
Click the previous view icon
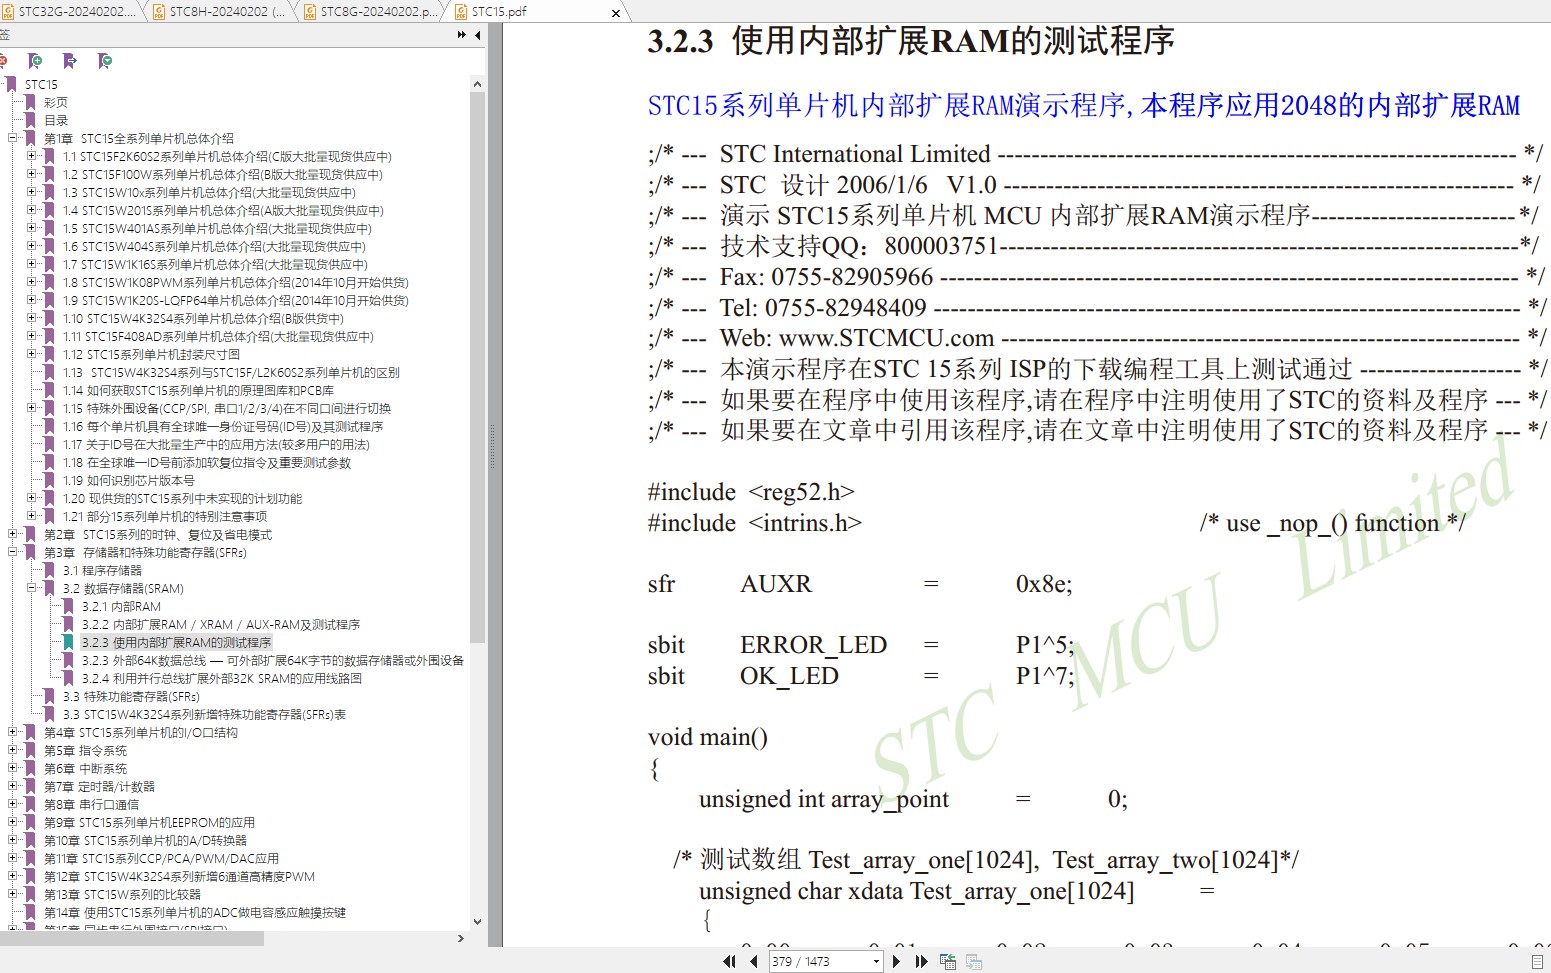click(948, 961)
